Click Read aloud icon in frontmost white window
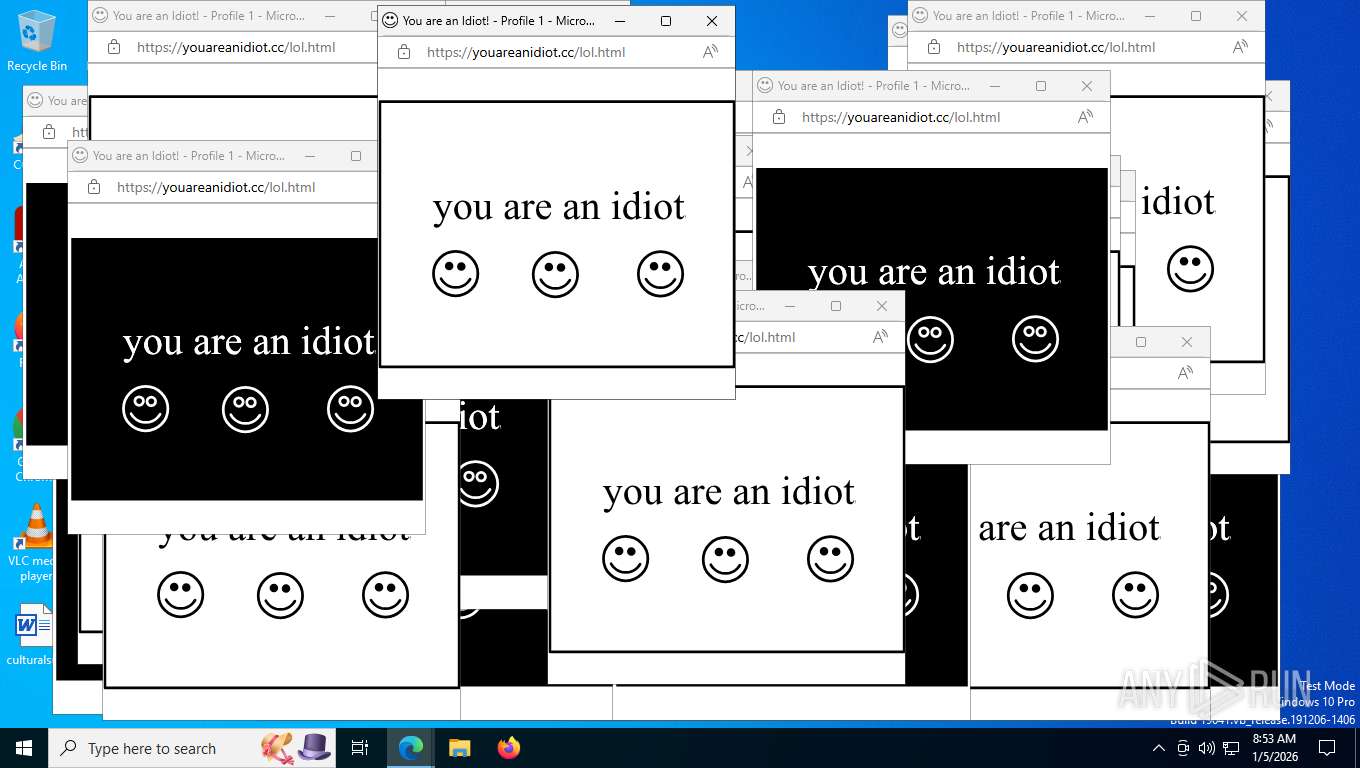Viewport: 1360px width, 768px height. pos(711,52)
